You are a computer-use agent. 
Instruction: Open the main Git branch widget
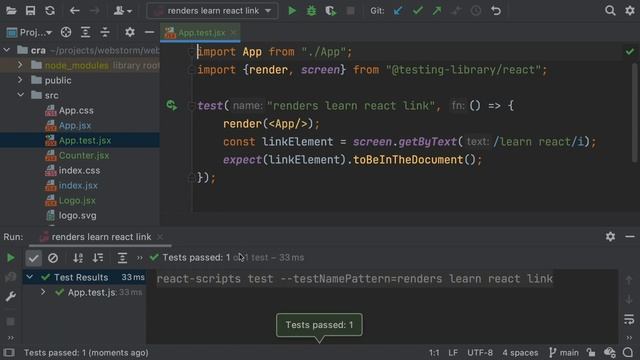tap(564, 353)
